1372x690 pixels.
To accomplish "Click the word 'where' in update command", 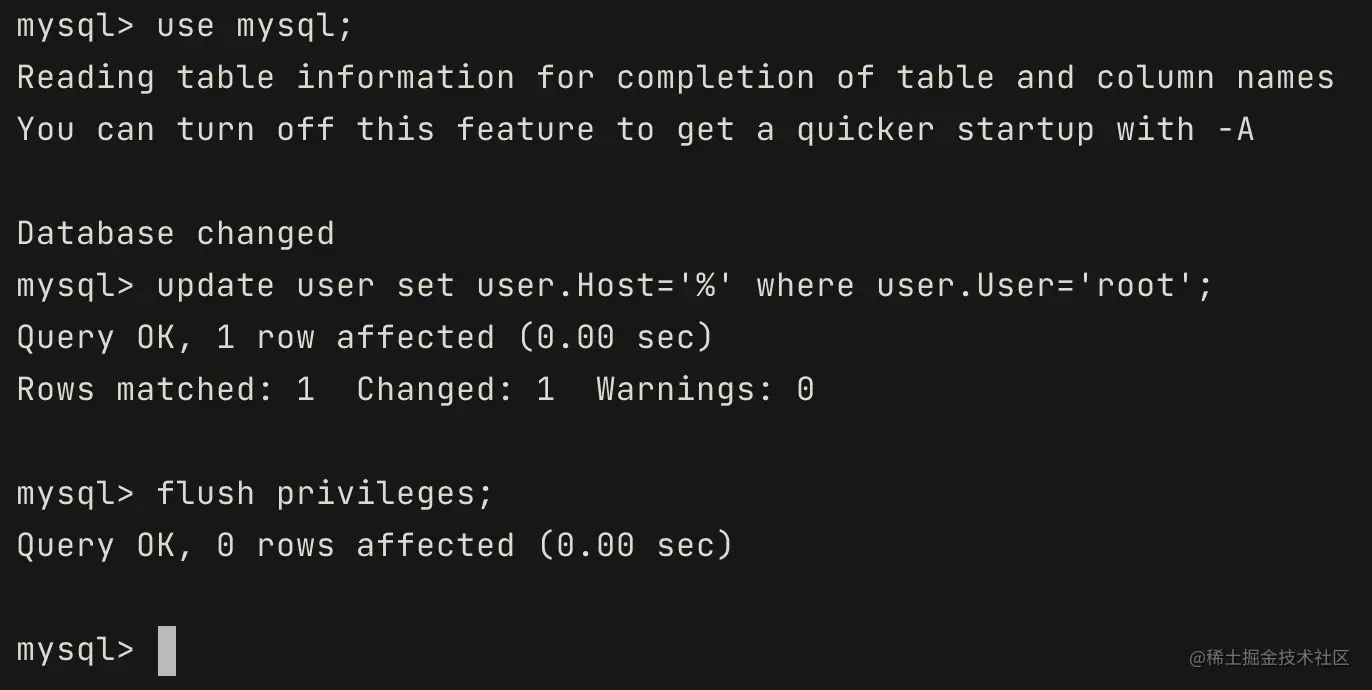I will tap(805, 286).
